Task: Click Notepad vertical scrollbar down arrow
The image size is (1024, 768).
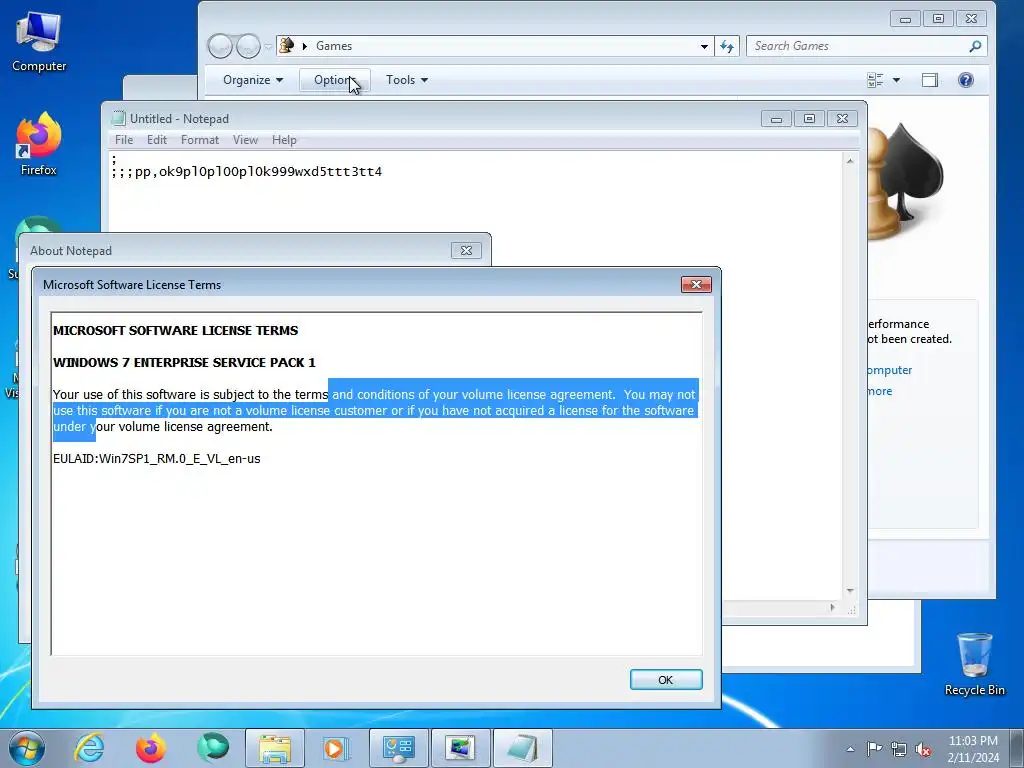Action: click(x=850, y=590)
